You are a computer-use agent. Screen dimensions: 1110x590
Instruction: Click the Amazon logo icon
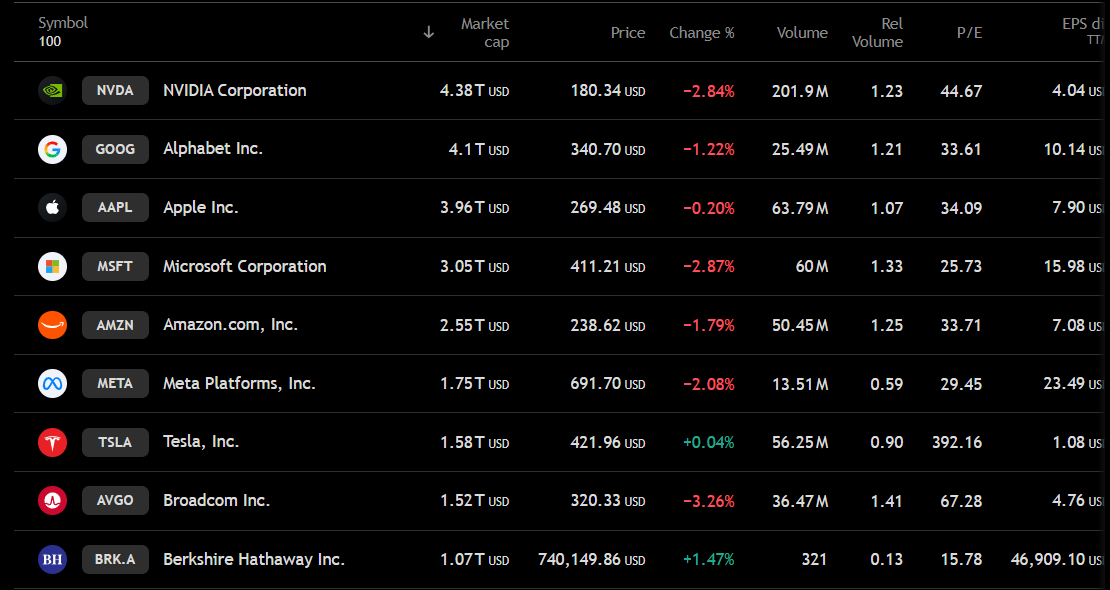pyautogui.click(x=52, y=325)
